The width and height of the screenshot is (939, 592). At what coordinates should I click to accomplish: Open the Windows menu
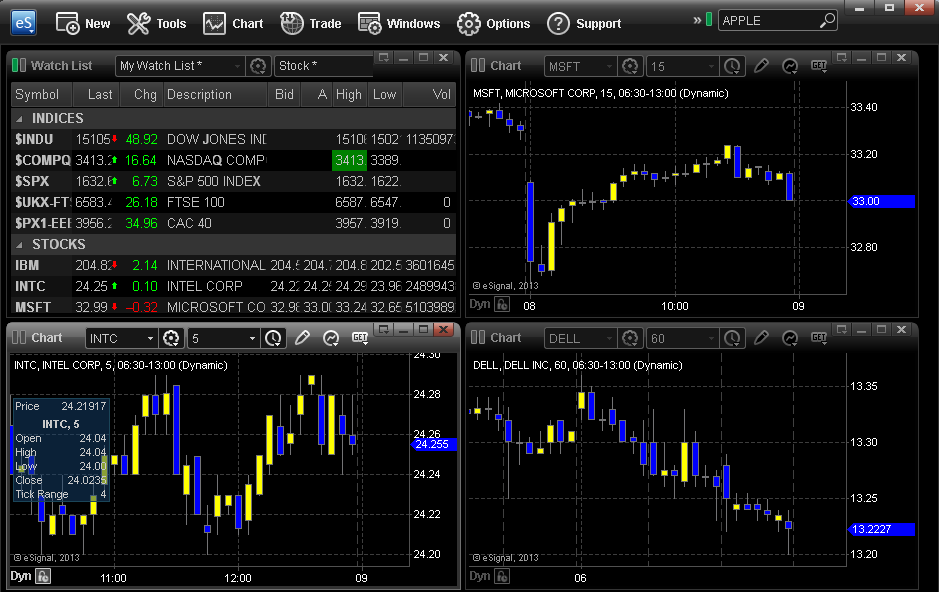click(x=398, y=24)
